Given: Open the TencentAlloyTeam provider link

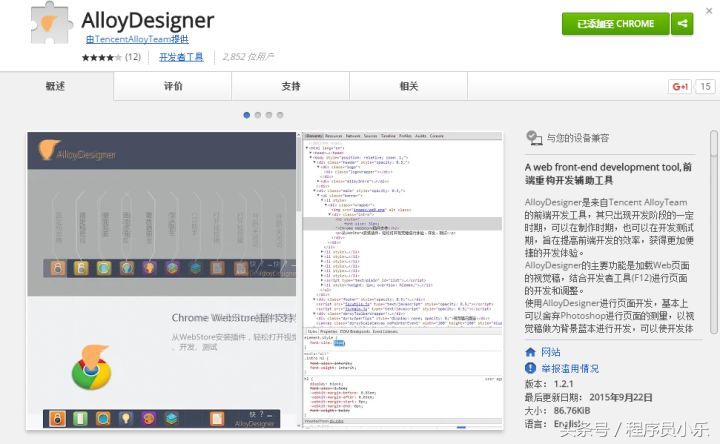Looking at the screenshot, I should point(137,39).
